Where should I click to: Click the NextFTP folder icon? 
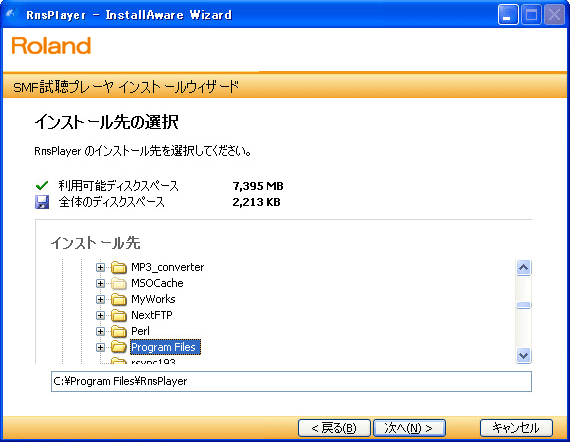tap(119, 316)
